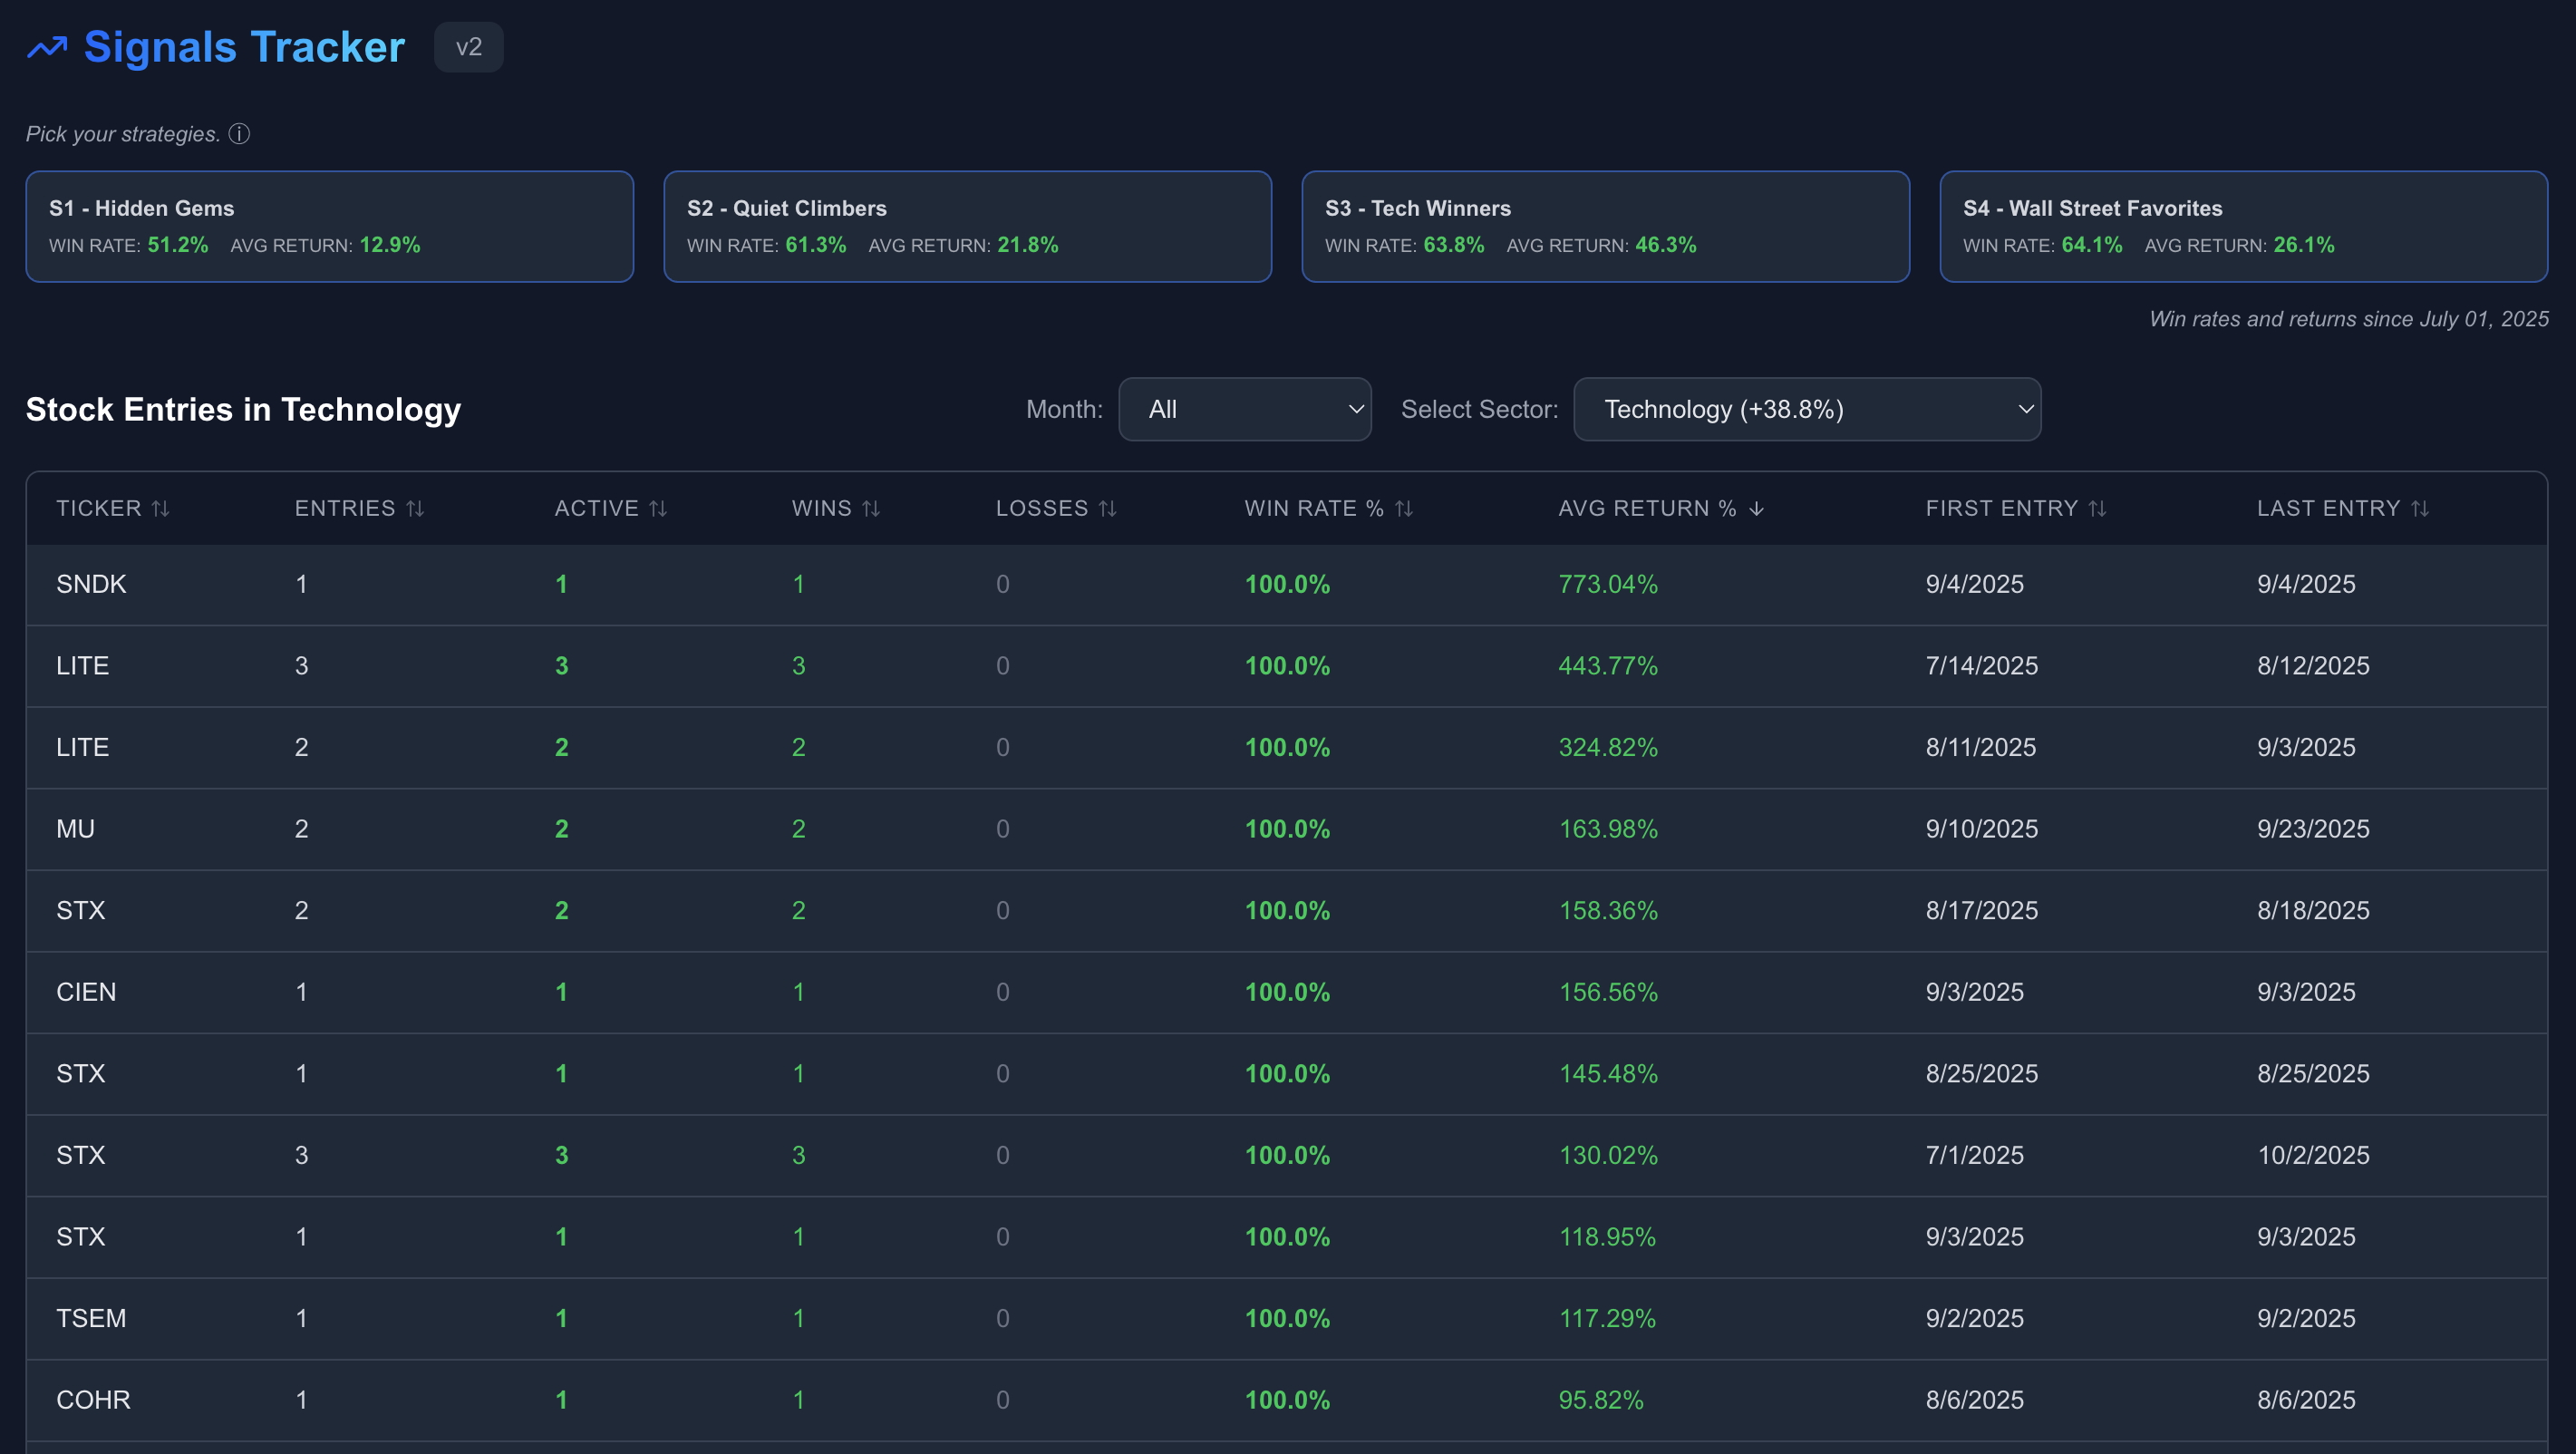Click the sort icon on FIRST ENTRY
Screen dimensions: 2576x1454
[x=2098, y=508]
